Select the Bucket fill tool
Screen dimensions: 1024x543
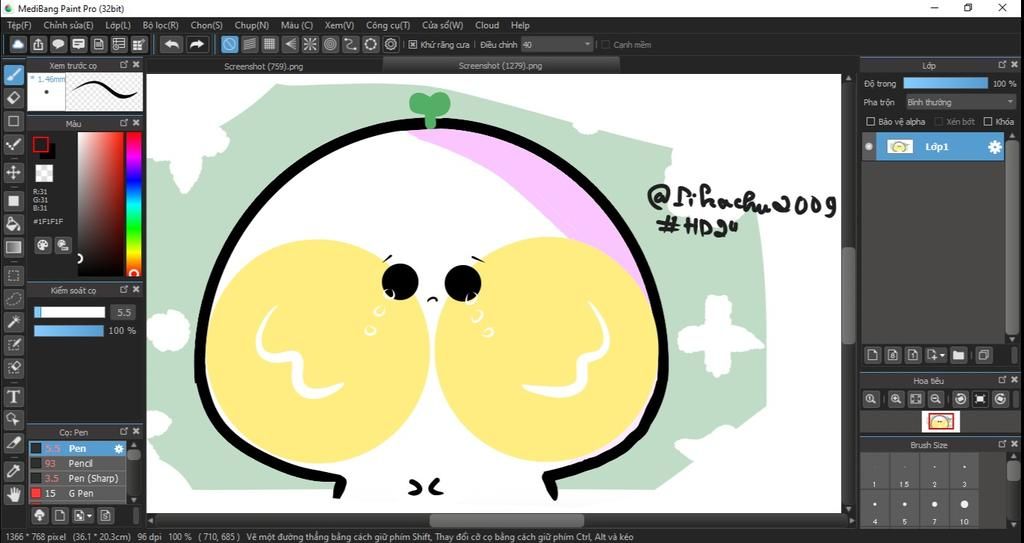tap(14, 223)
